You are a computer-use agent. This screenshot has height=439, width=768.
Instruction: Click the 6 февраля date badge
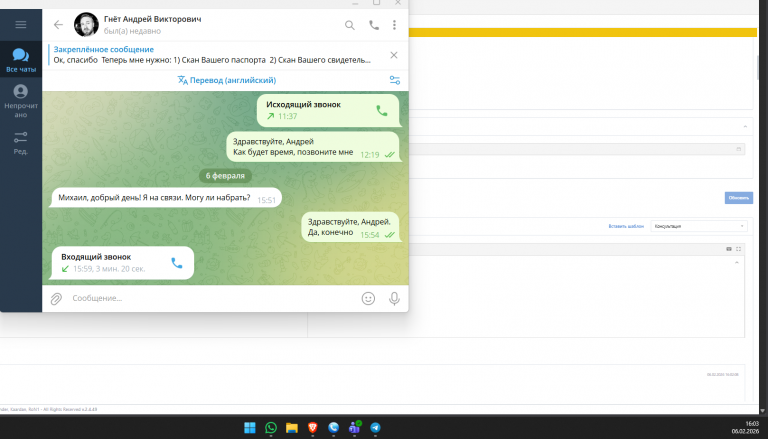225,176
